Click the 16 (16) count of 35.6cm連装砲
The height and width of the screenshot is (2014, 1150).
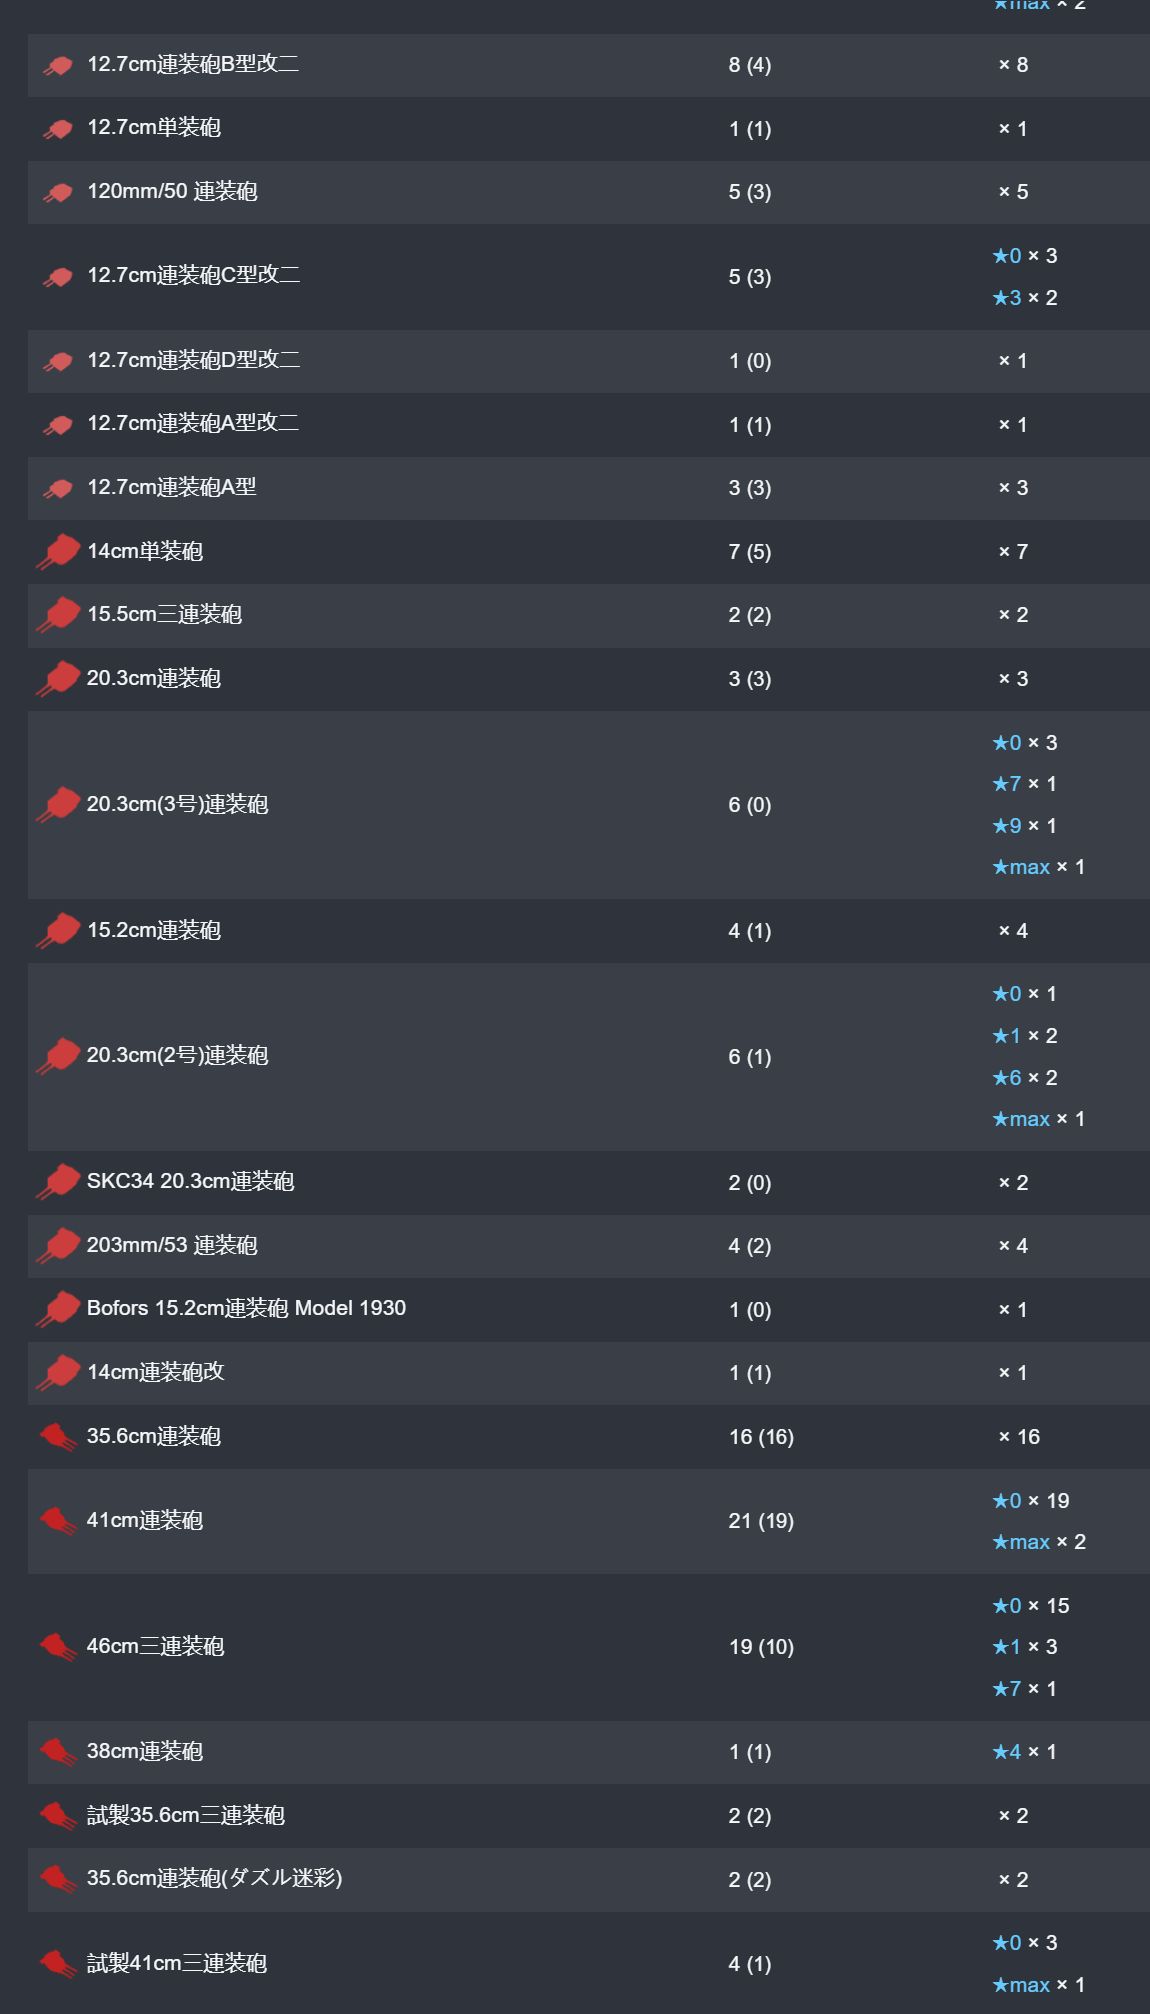point(761,1437)
